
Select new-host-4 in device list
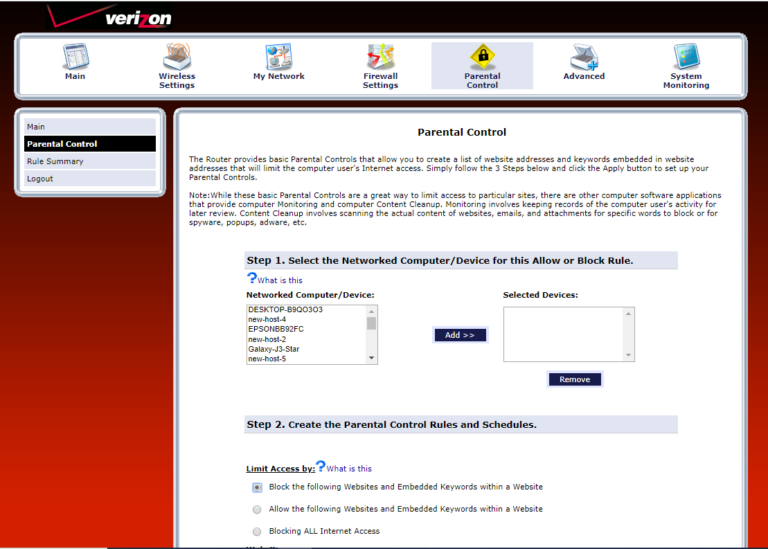(307, 319)
